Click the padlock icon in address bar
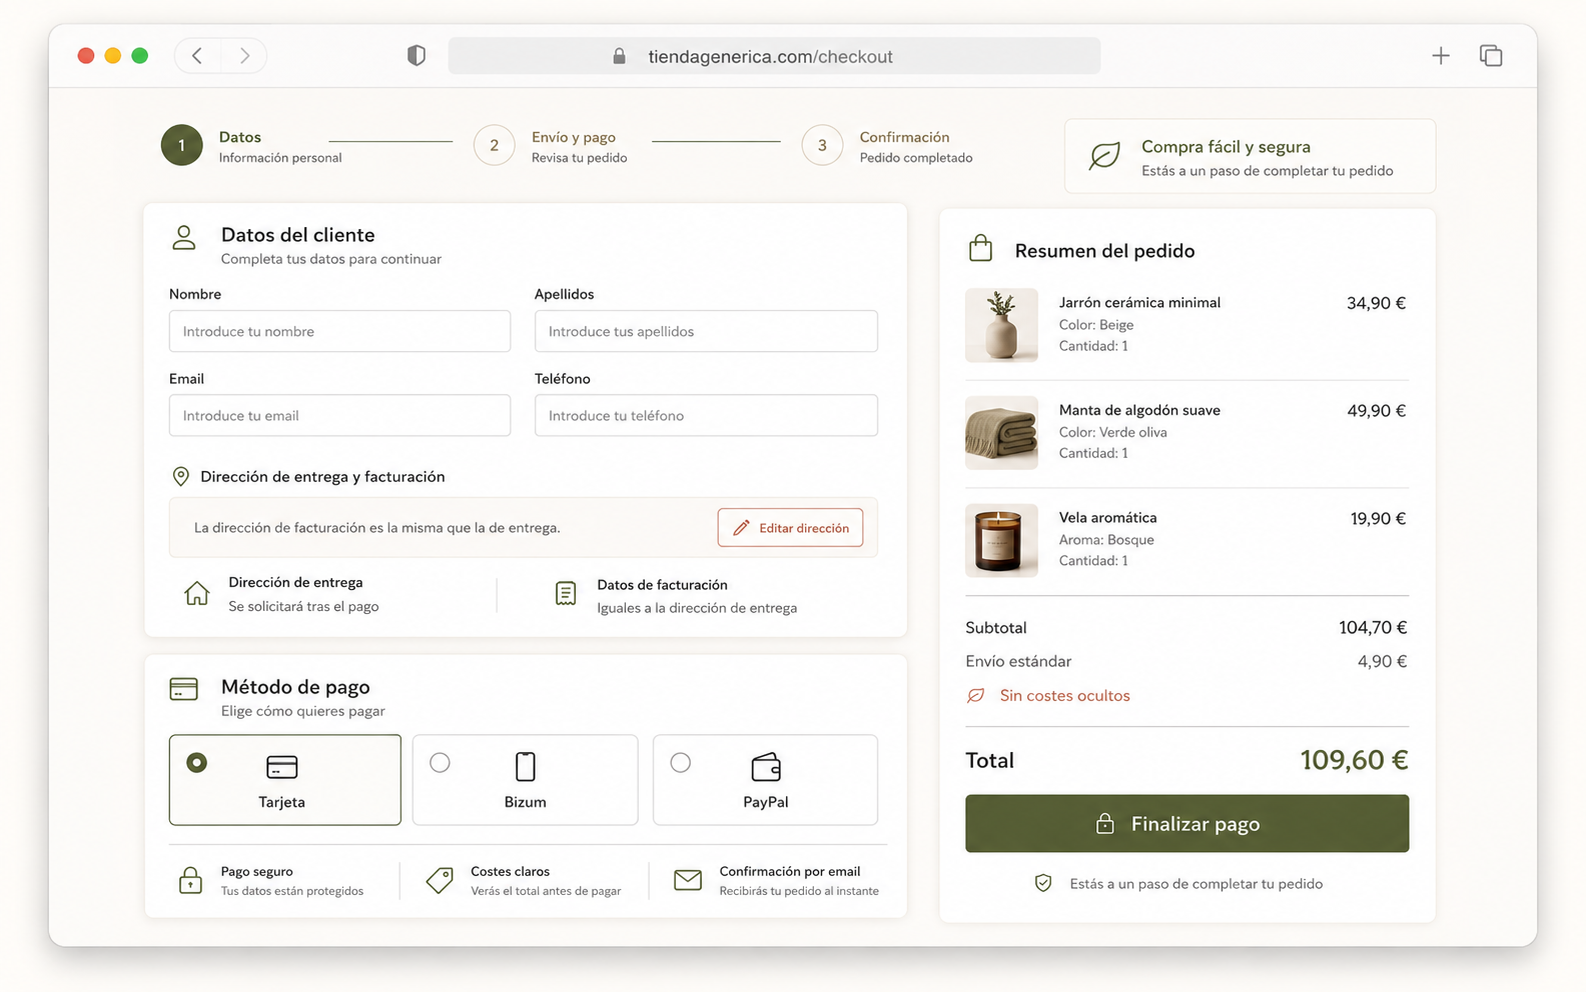The image size is (1586, 992). tap(619, 56)
